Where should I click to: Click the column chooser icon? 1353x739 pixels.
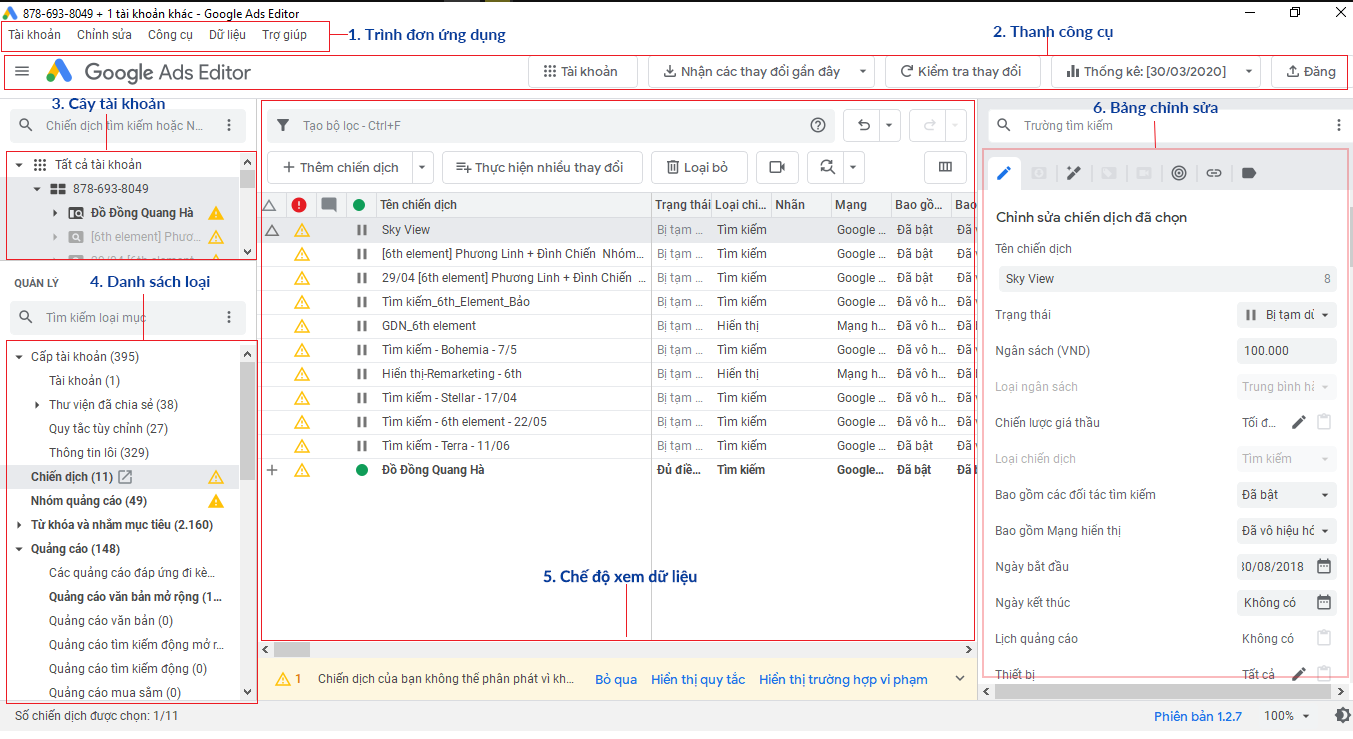tap(945, 167)
